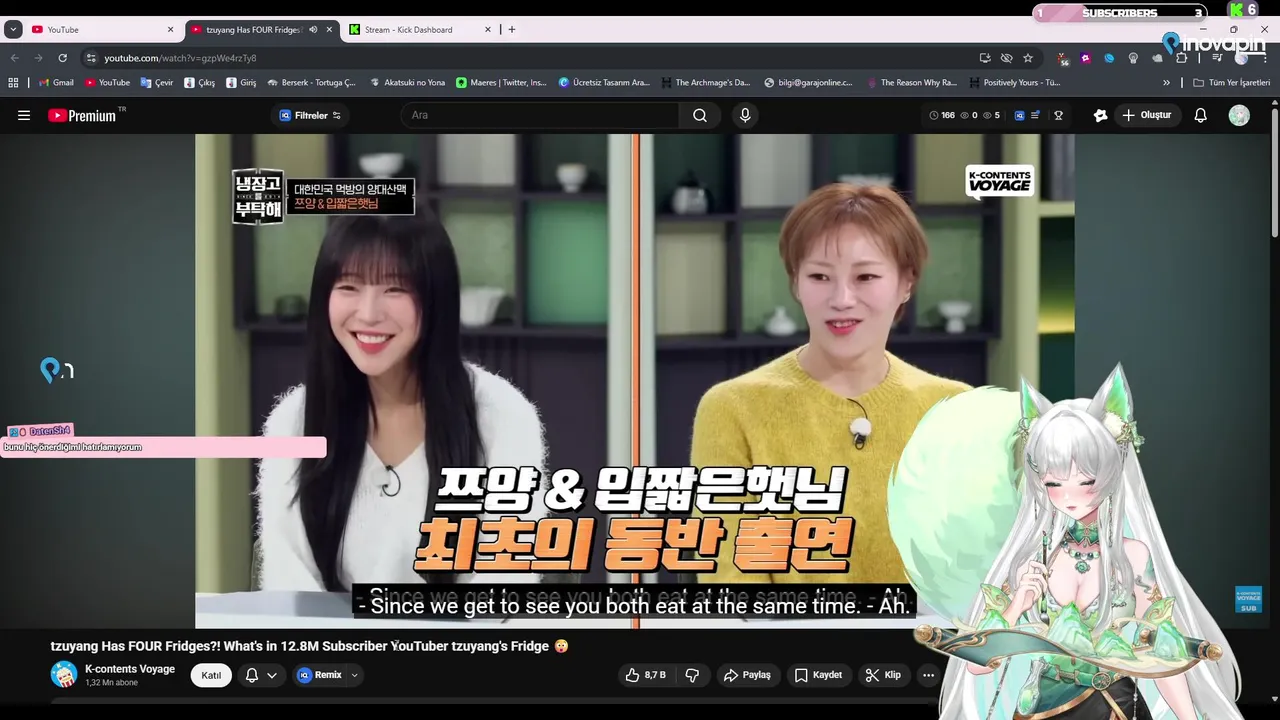Open the Maeres Twitter bookmark
1280x720 pixels.
coord(501,83)
